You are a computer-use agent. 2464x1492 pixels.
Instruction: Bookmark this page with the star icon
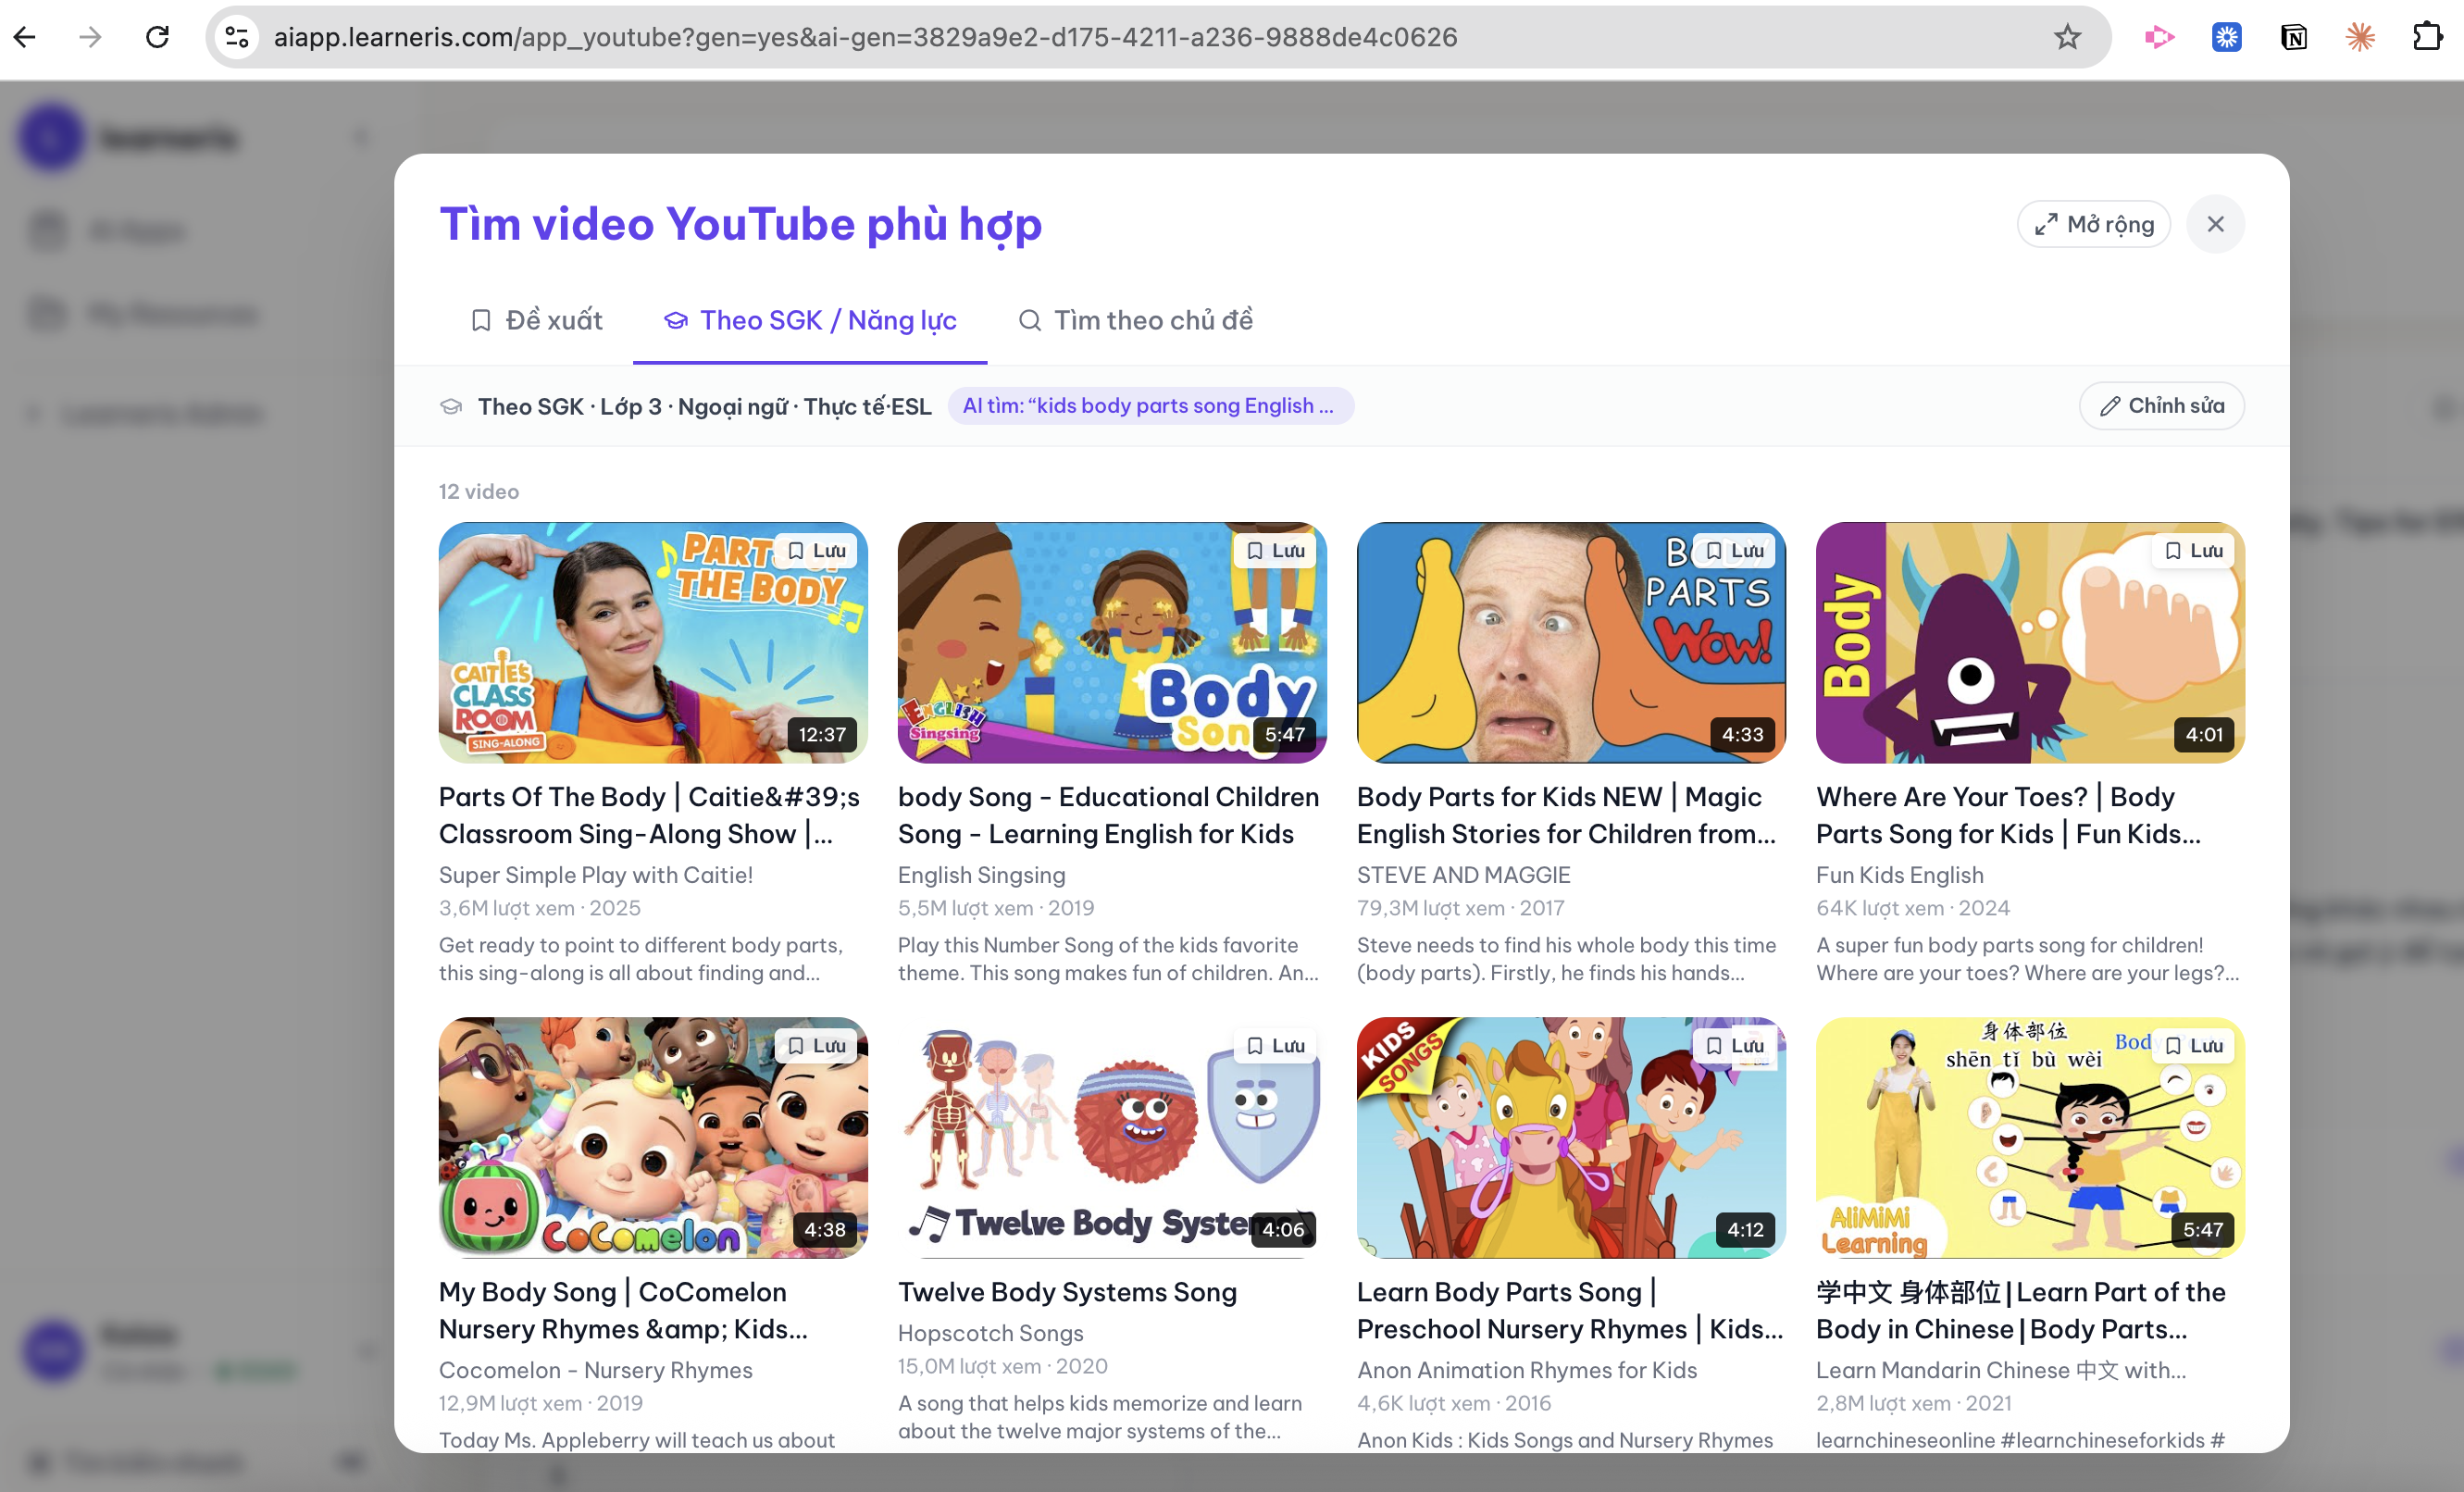pyautogui.click(x=2067, y=37)
